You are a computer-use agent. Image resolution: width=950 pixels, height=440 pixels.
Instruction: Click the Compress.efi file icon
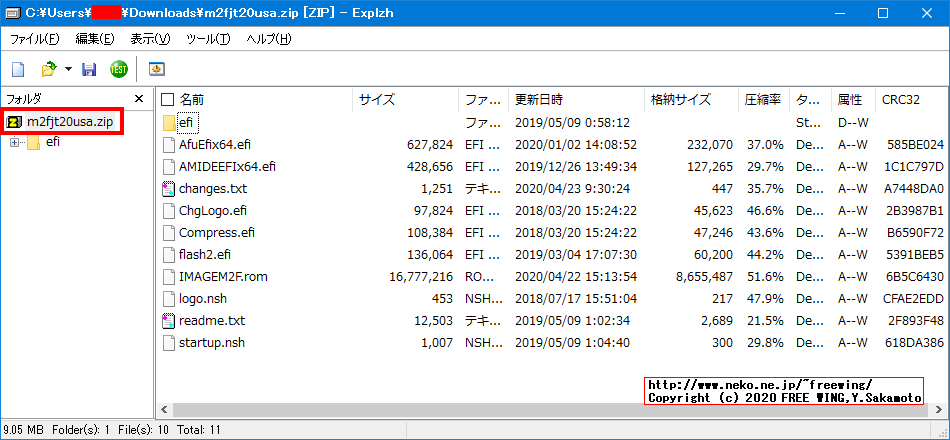click(x=169, y=233)
